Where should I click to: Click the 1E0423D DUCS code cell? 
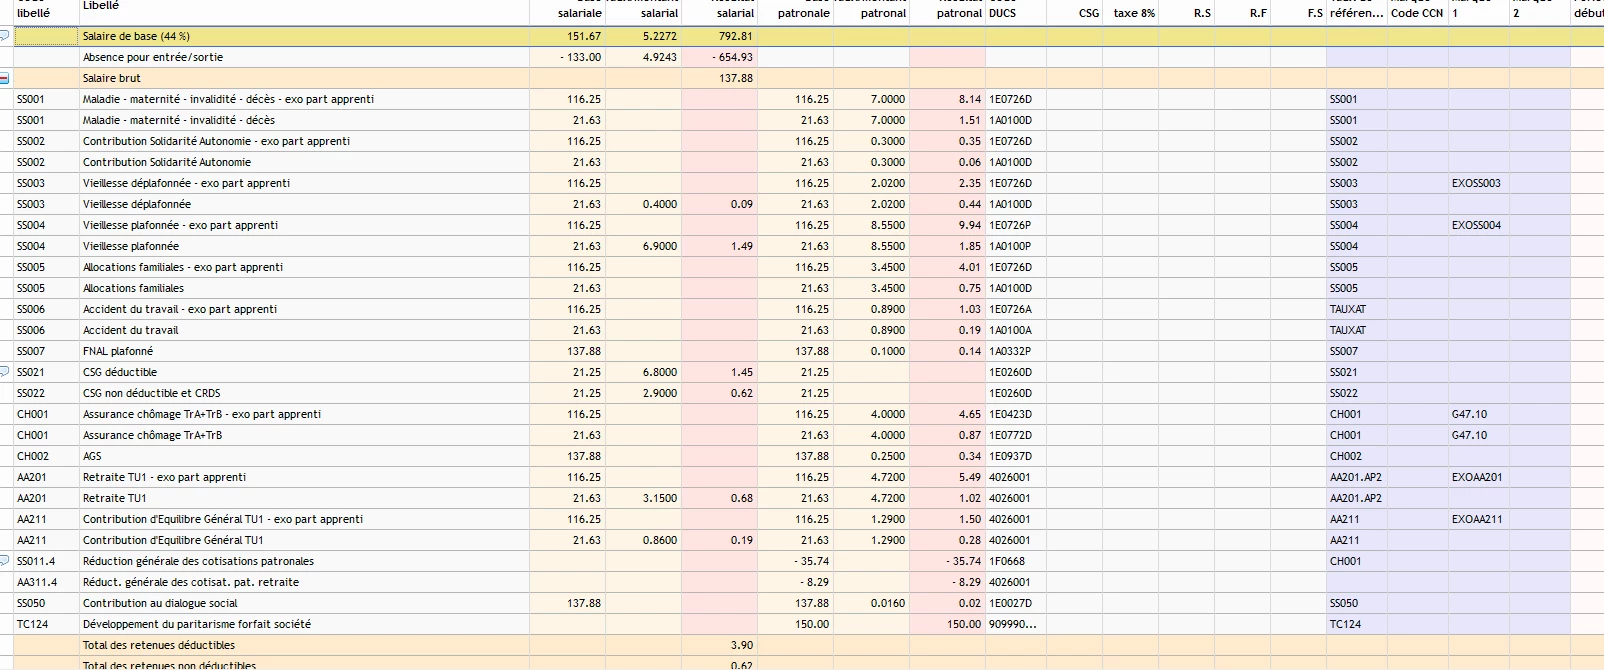pos(1015,414)
